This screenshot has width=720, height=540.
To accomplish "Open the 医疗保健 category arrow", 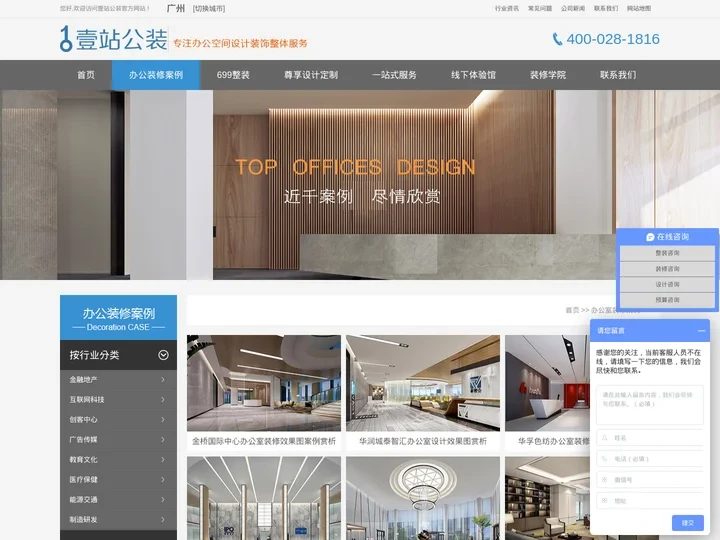I will (163, 479).
